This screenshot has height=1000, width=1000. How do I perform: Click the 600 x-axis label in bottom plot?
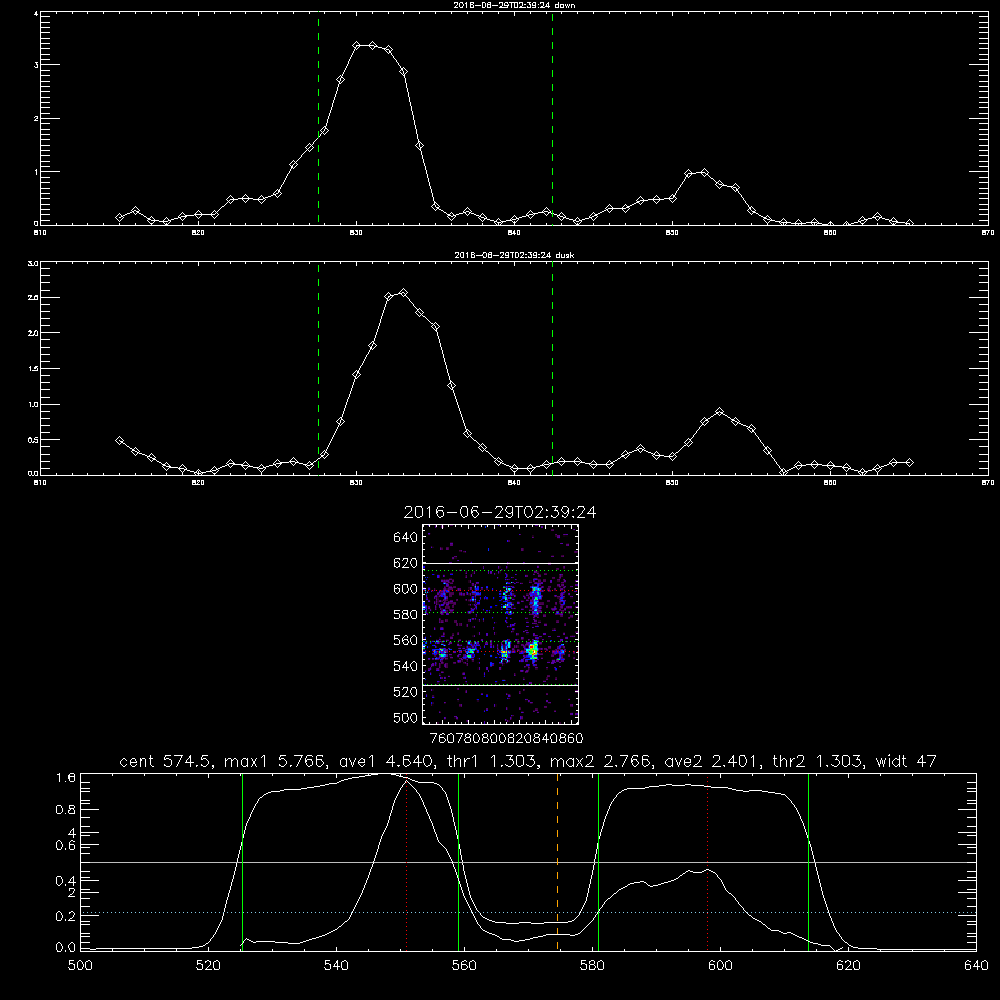[x=720, y=966]
